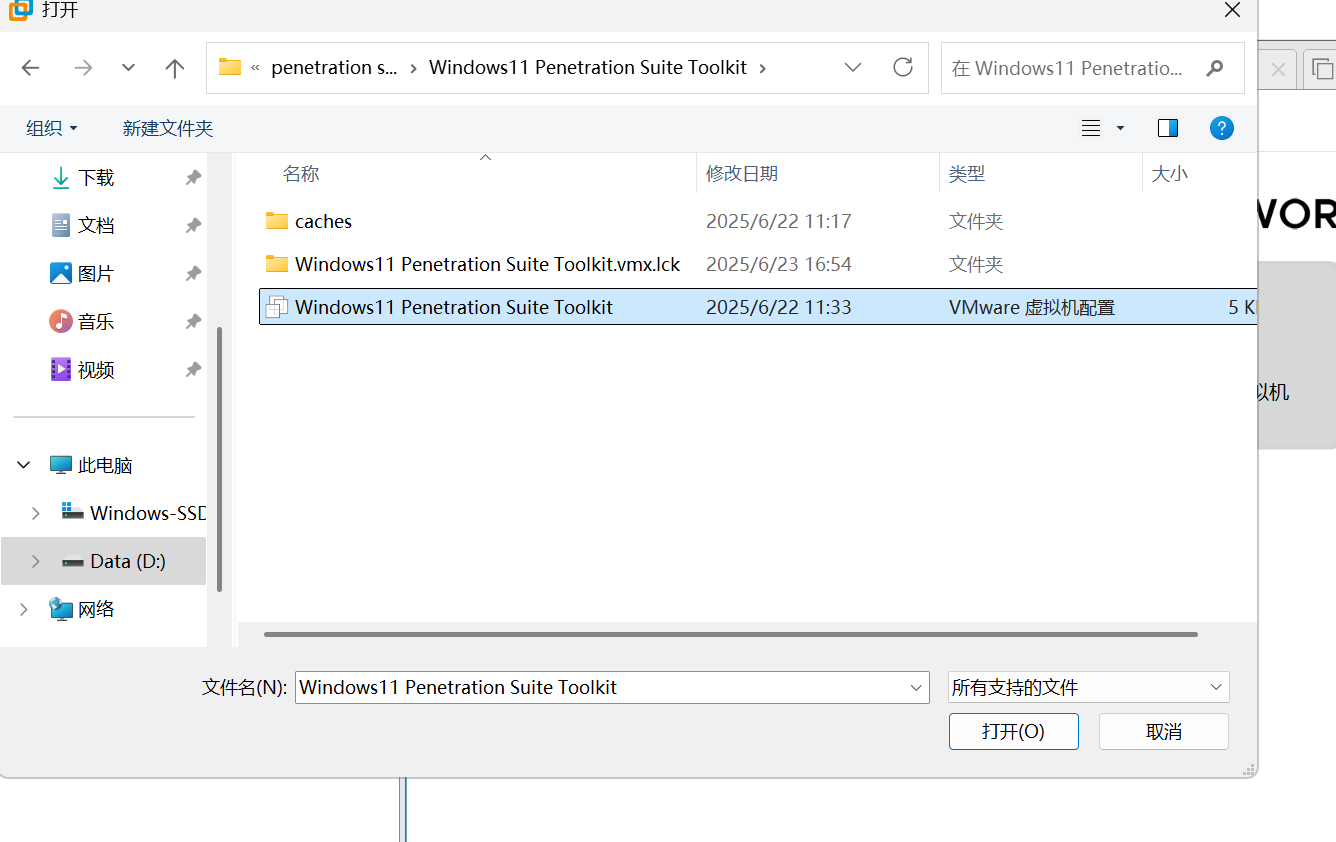This screenshot has width=1336, height=842.
Task: Click the windows icon in background VMware toolbar
Action: [1322, 69]
